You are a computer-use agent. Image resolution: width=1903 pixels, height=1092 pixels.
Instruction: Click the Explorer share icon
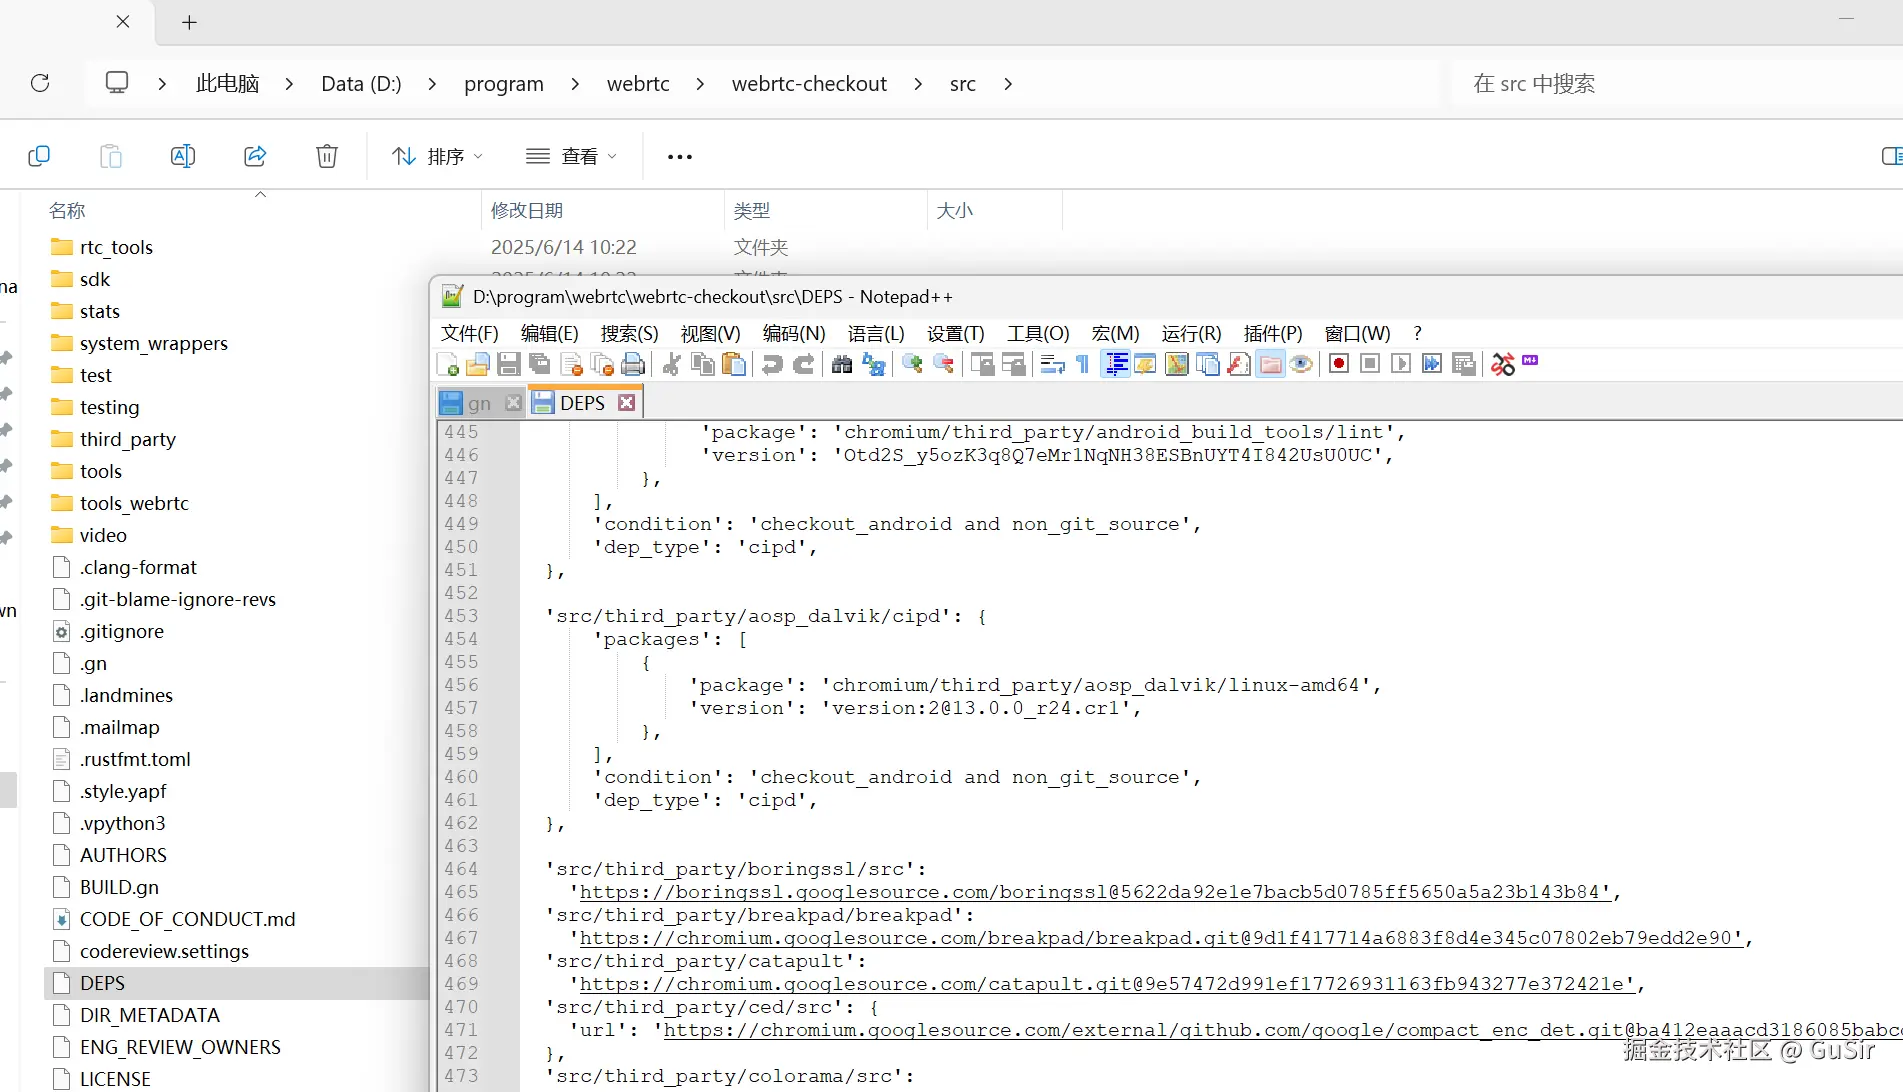click(x=255, y=156)
